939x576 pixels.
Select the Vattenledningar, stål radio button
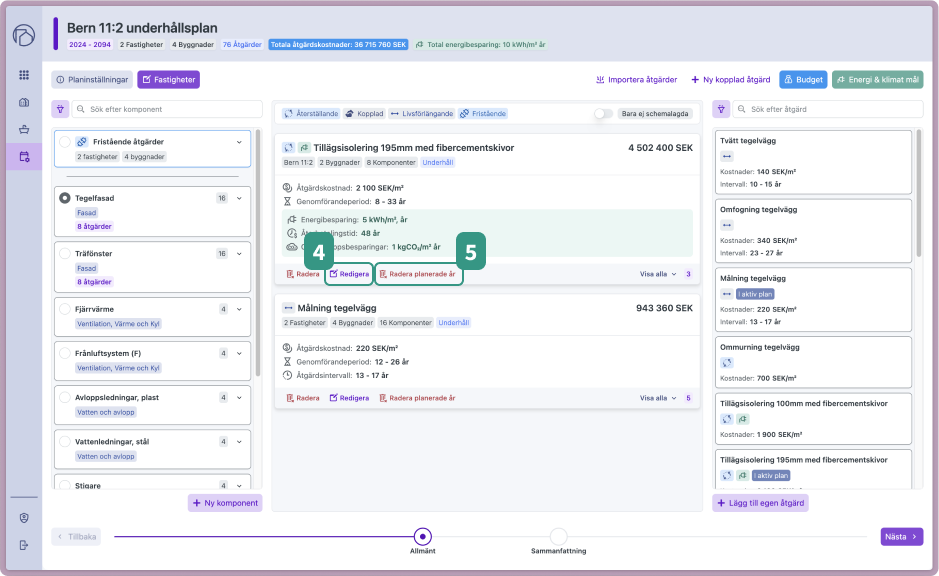pos(65,442)
